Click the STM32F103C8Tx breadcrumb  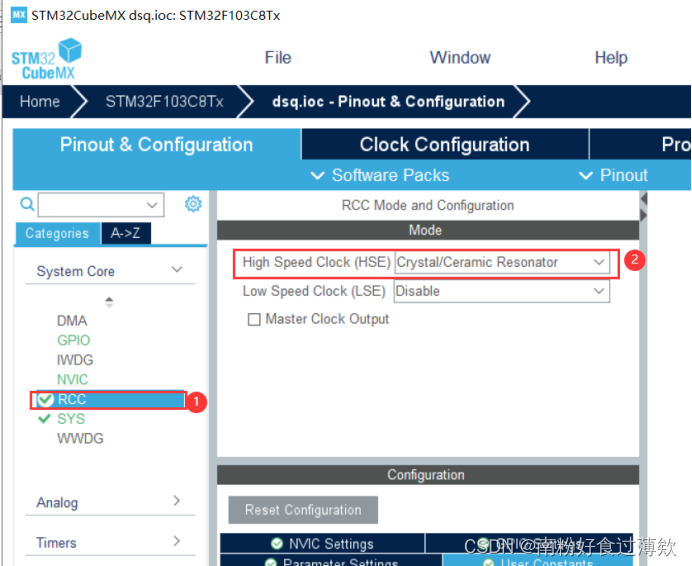click(164, 102)
